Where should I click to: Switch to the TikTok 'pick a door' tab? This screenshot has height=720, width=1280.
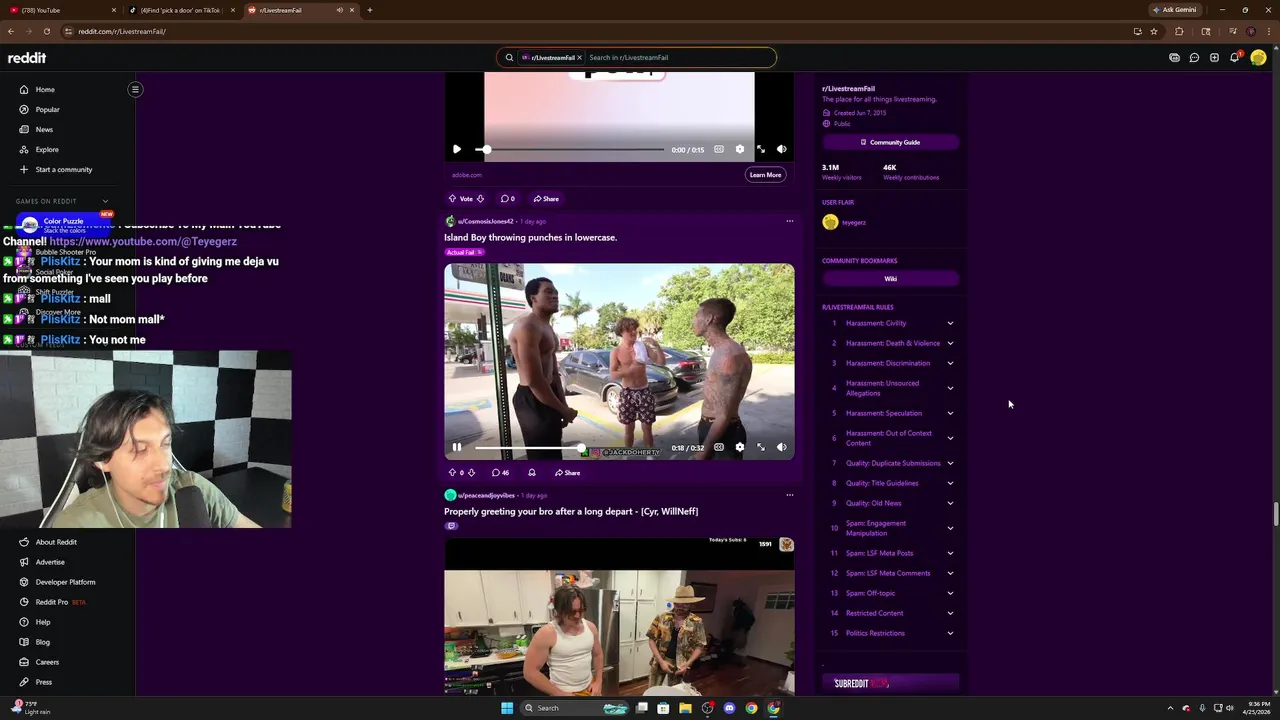click(x=182, y=10)
